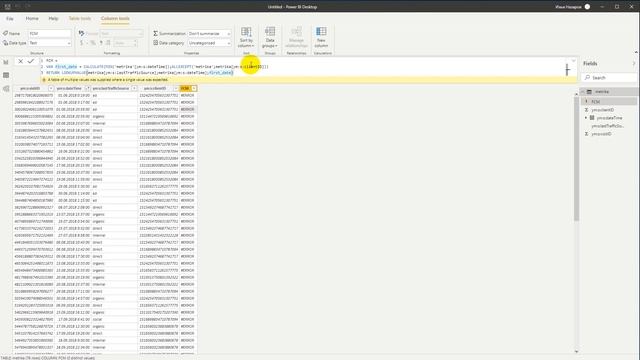The image size is (640, 360).
Task: Click decimal places stepper box
Action: tap(125, 43)
